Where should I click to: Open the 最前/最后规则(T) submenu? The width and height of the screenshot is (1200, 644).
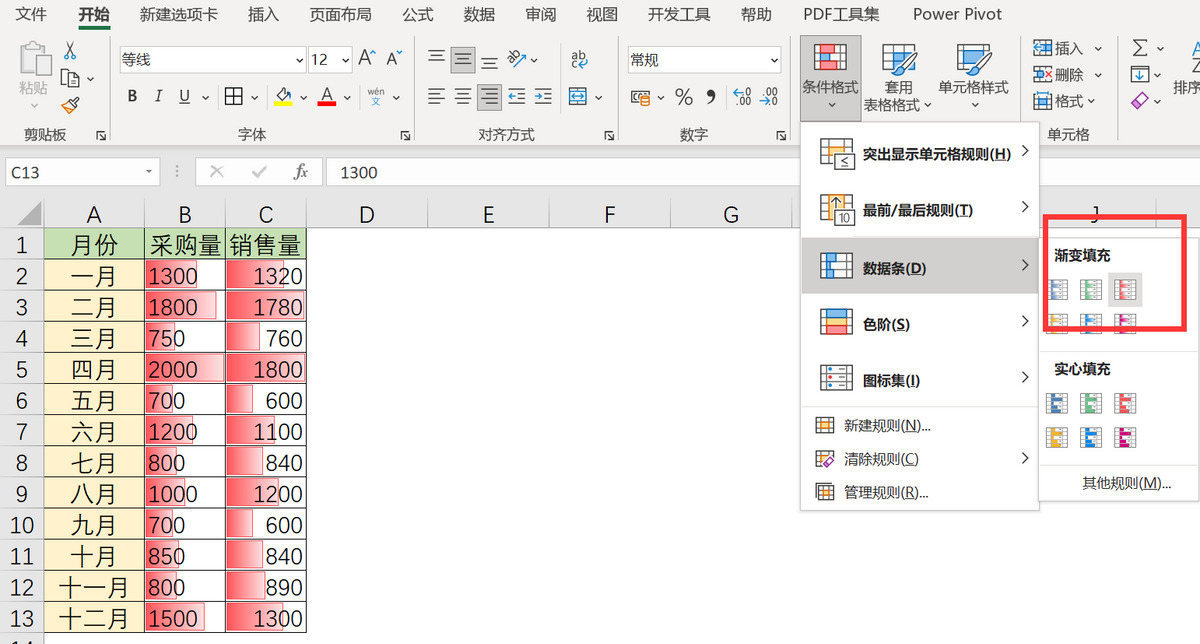[920, 209]
